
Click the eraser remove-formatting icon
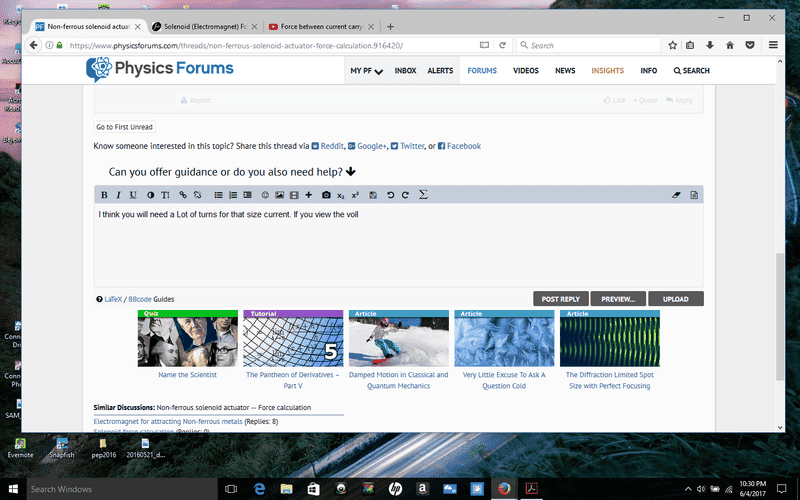[x=675, y=194]
